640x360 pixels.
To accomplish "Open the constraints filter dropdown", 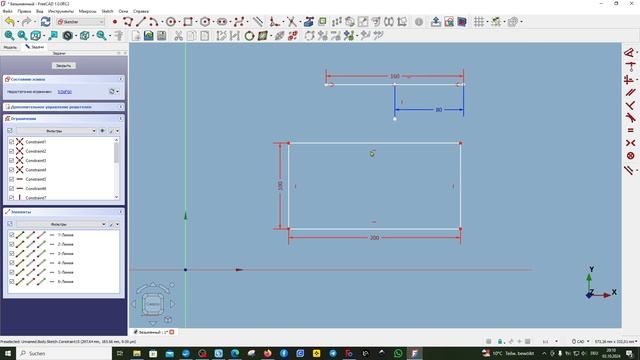I will pyautogui.click(x=56, y=131).
